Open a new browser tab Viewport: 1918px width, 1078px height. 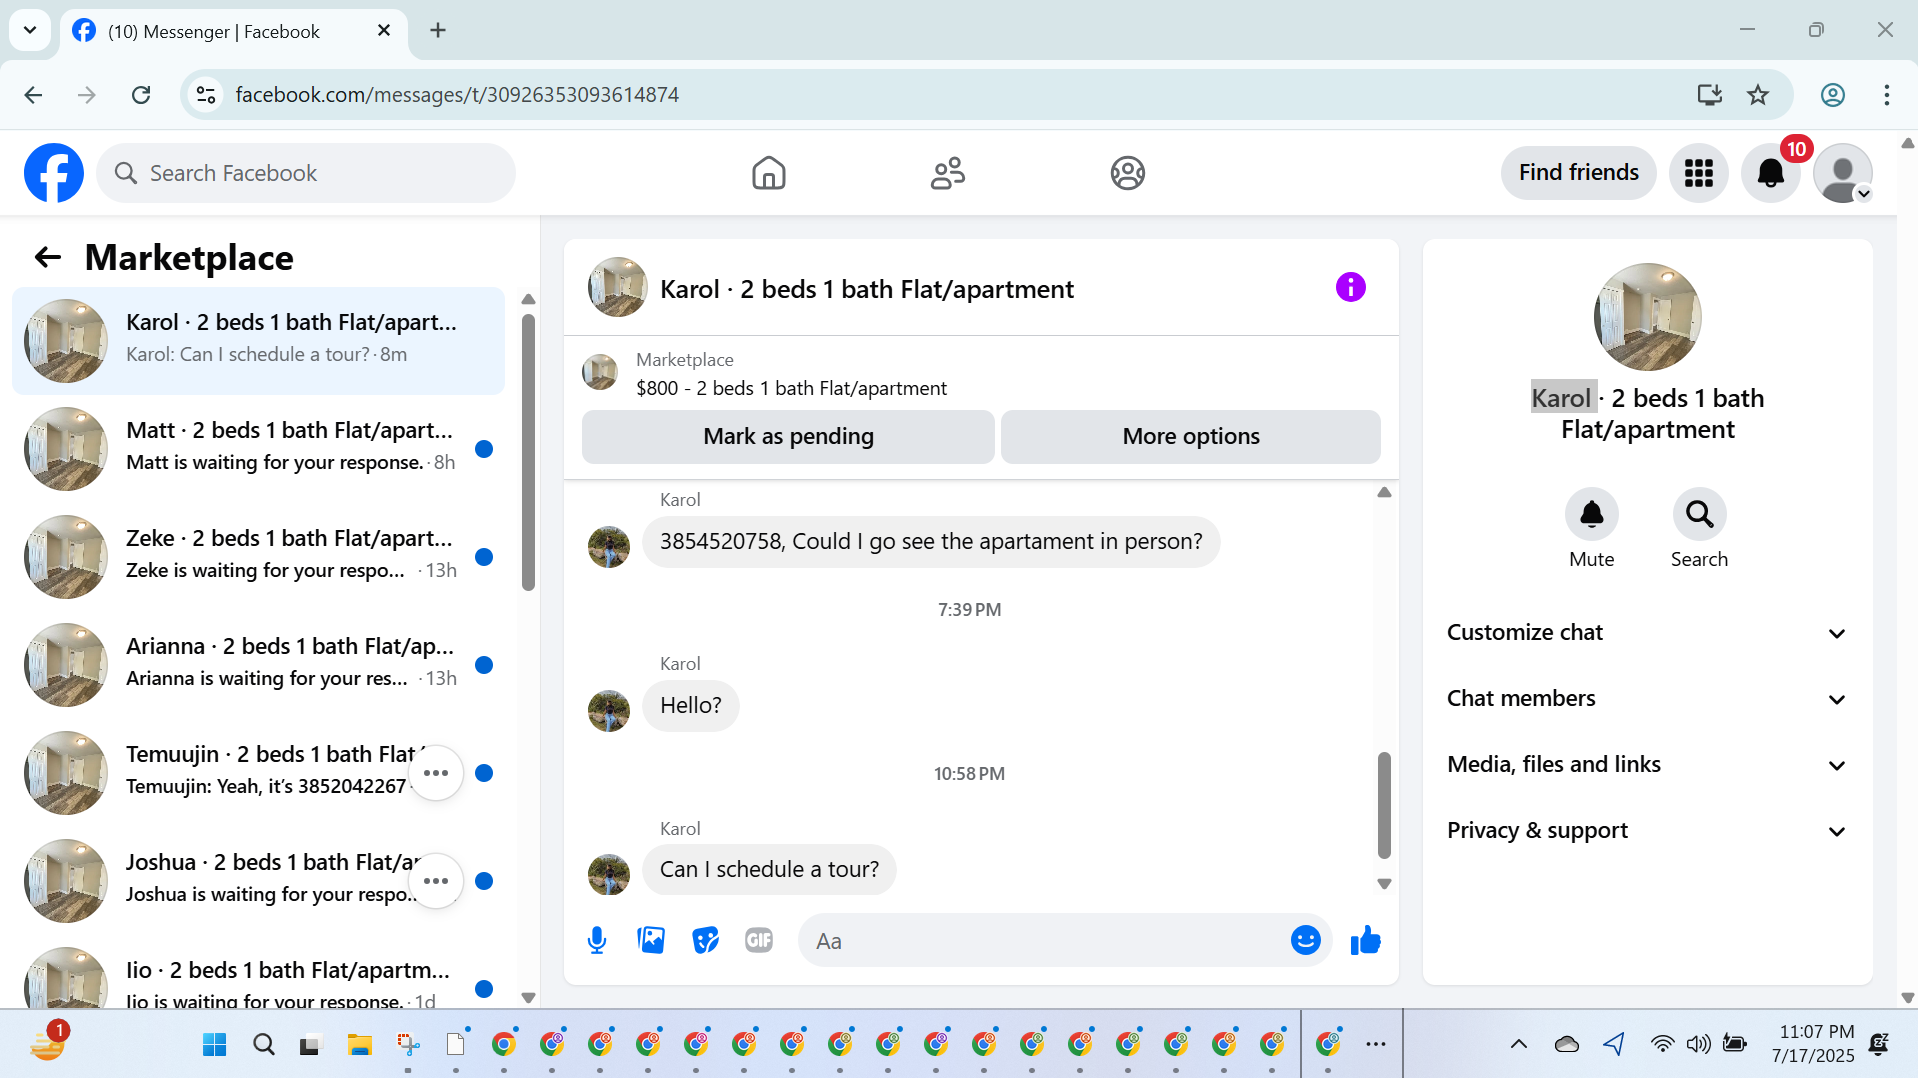click(x=437, y=31)
